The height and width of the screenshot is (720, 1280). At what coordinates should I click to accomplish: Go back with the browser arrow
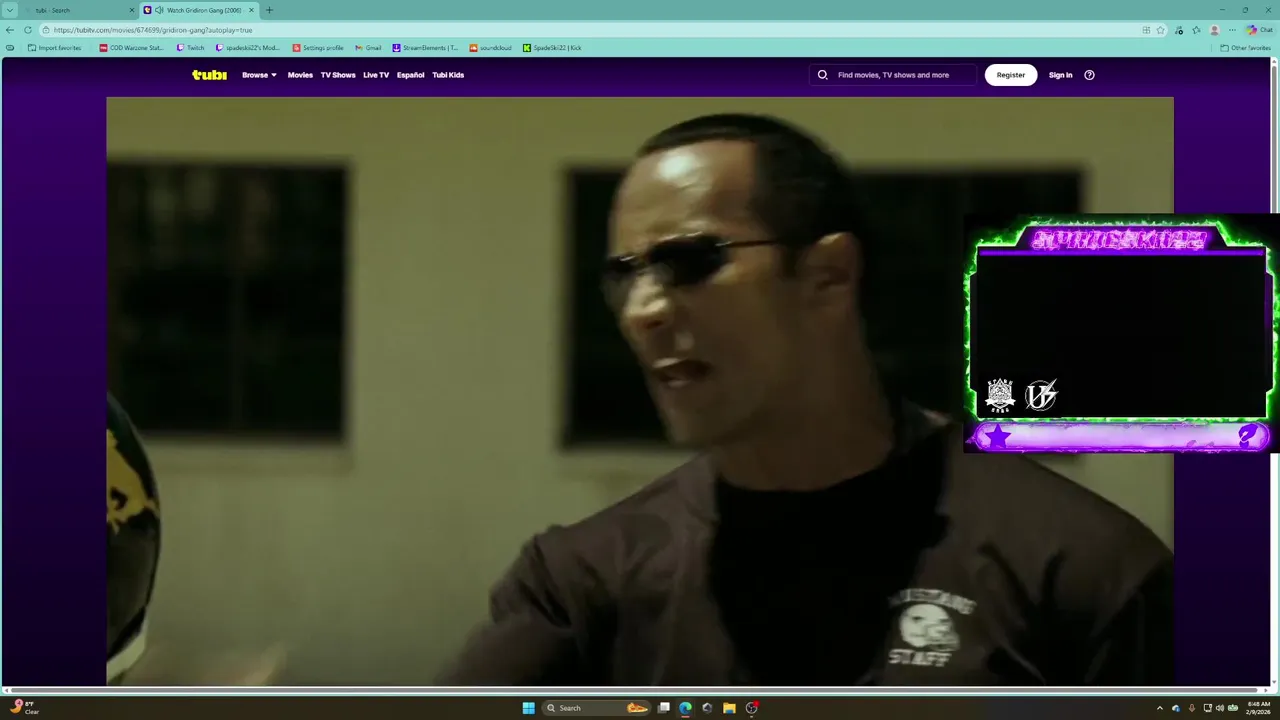pos(10,30)
